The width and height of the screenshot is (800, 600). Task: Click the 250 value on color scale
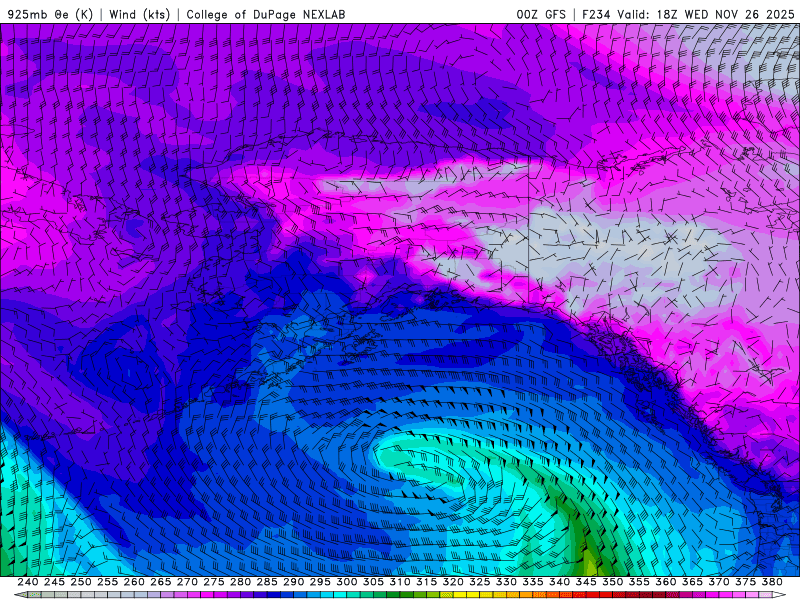click(x=81, y=582)
